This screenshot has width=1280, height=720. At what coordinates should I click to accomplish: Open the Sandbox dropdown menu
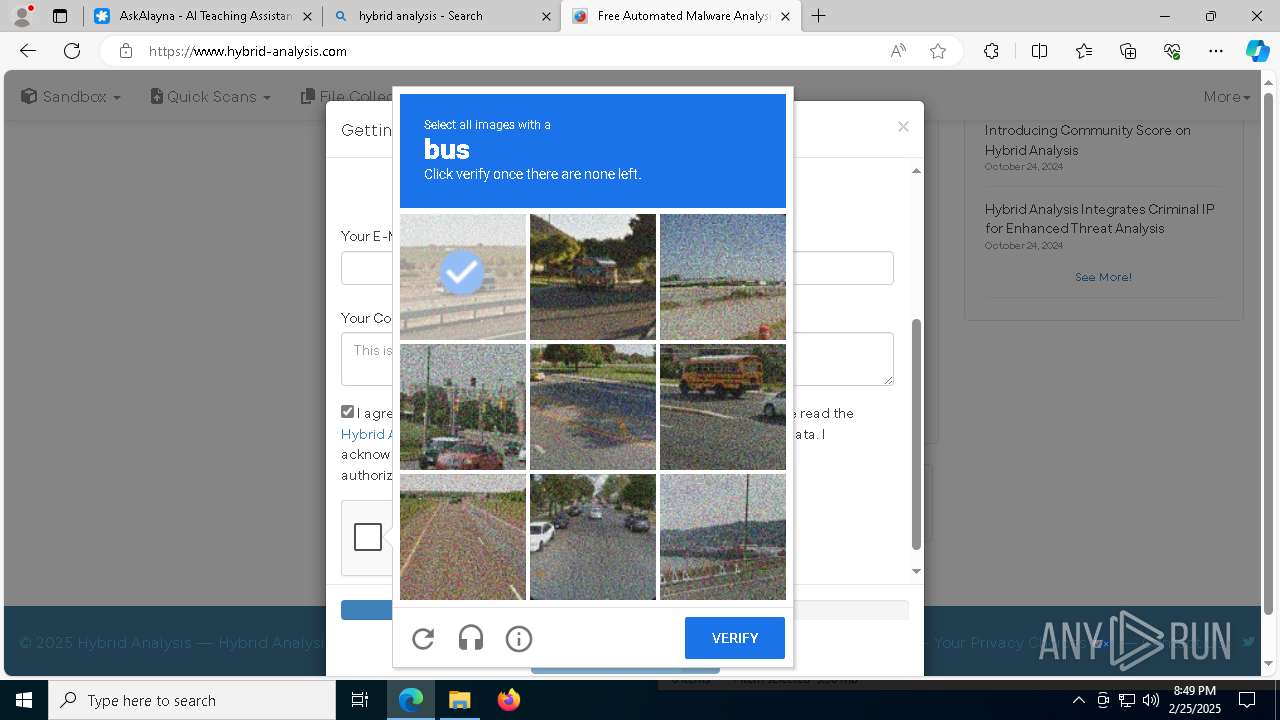(x=71, y=97)
